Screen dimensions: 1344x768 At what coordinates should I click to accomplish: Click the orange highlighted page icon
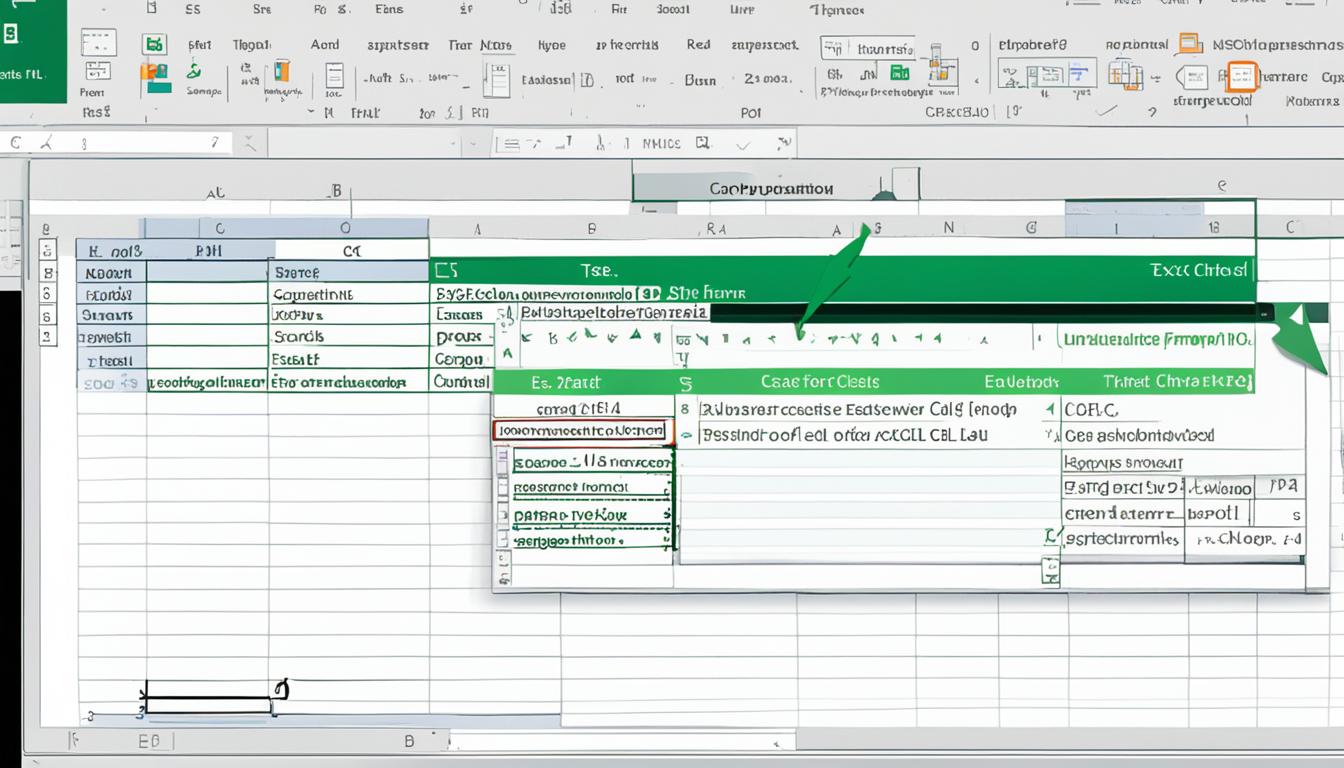coord(1241,77)
